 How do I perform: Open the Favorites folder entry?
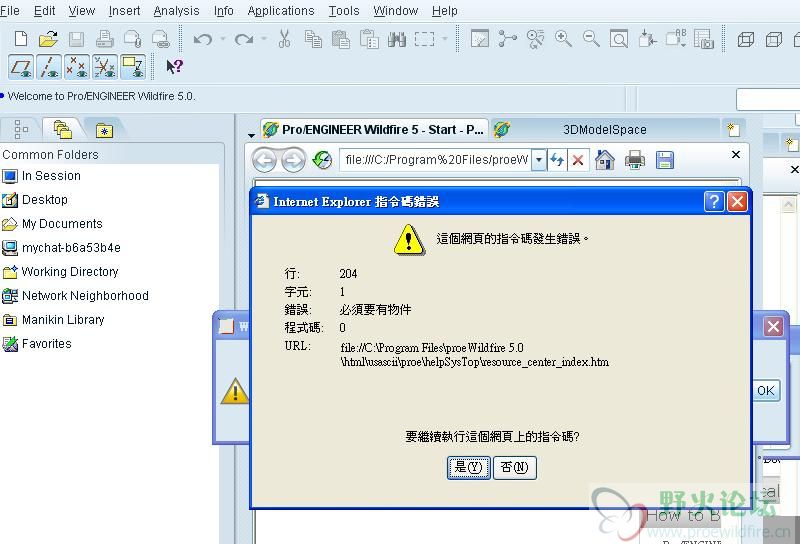[37, 344]
